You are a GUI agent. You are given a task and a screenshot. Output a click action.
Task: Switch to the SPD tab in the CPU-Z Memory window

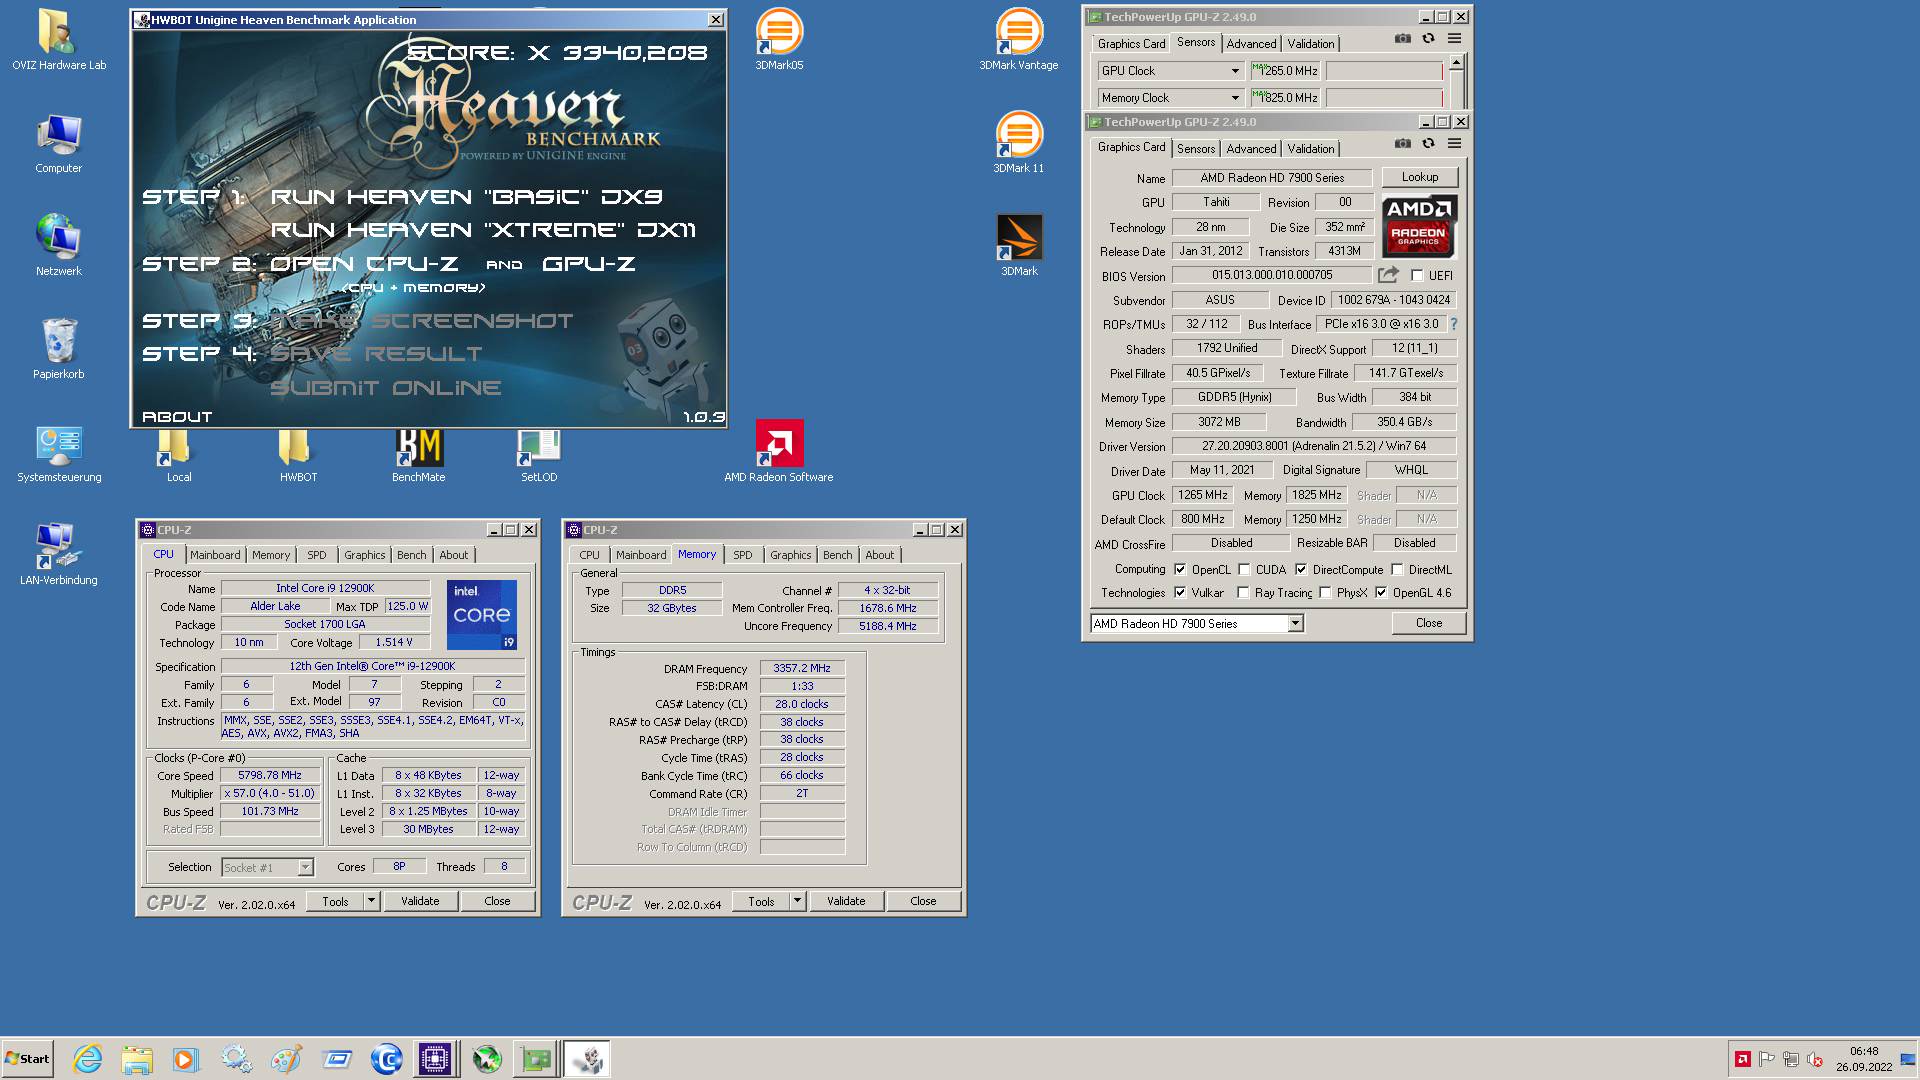pyautogui.click(x=742, y=555)
